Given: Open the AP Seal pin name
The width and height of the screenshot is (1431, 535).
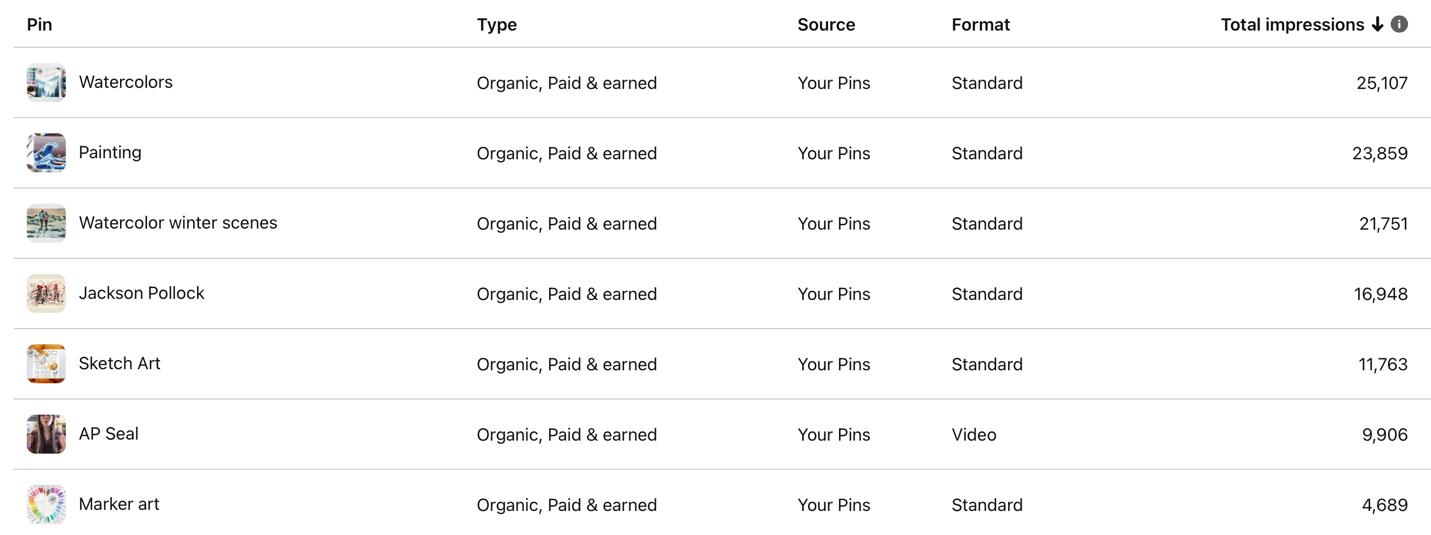Looking at the screenshot, I should point(109,434).
